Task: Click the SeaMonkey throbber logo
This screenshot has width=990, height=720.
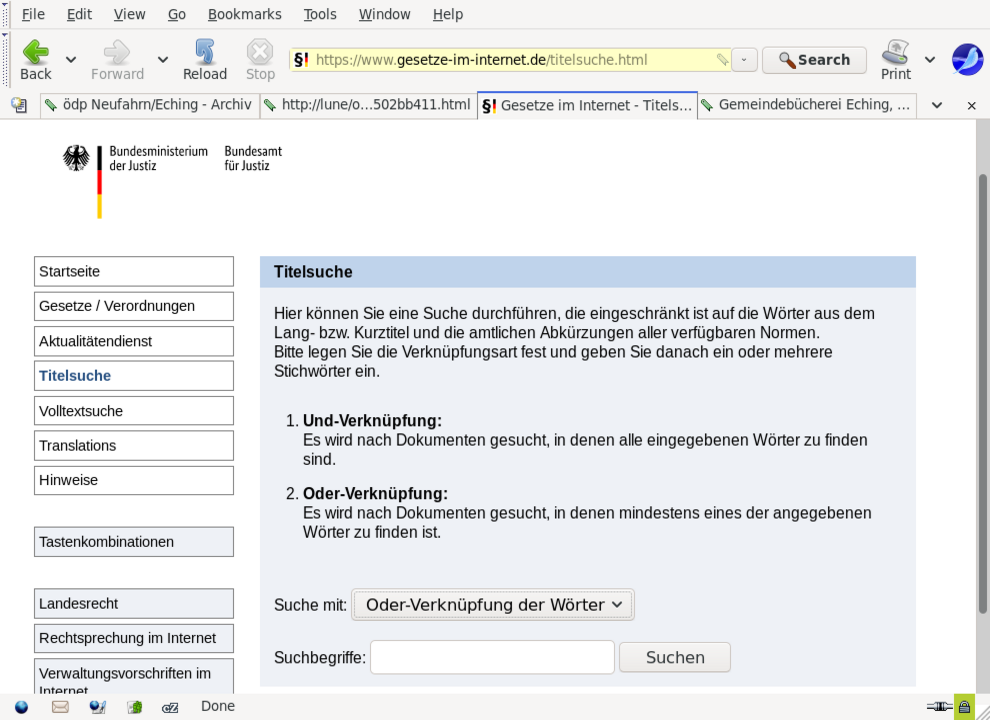Action: 966,60
